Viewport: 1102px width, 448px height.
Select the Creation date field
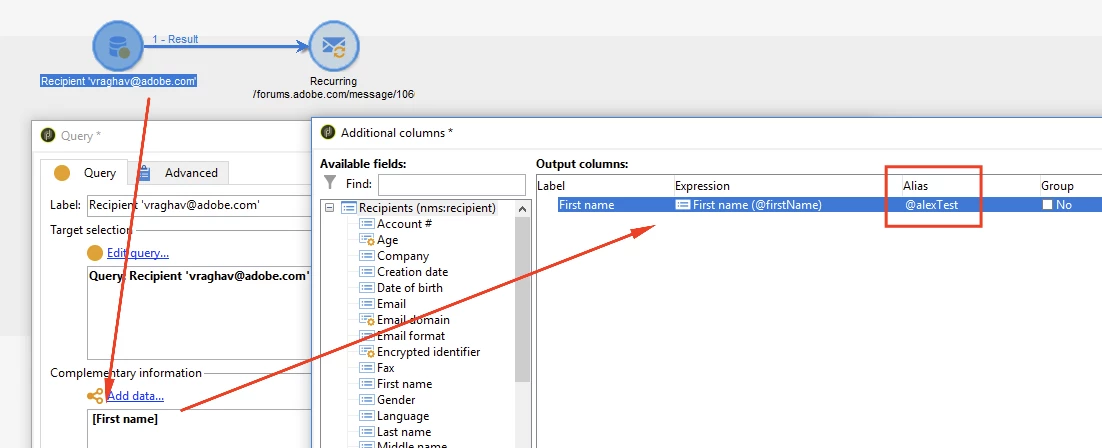[413, 271]
